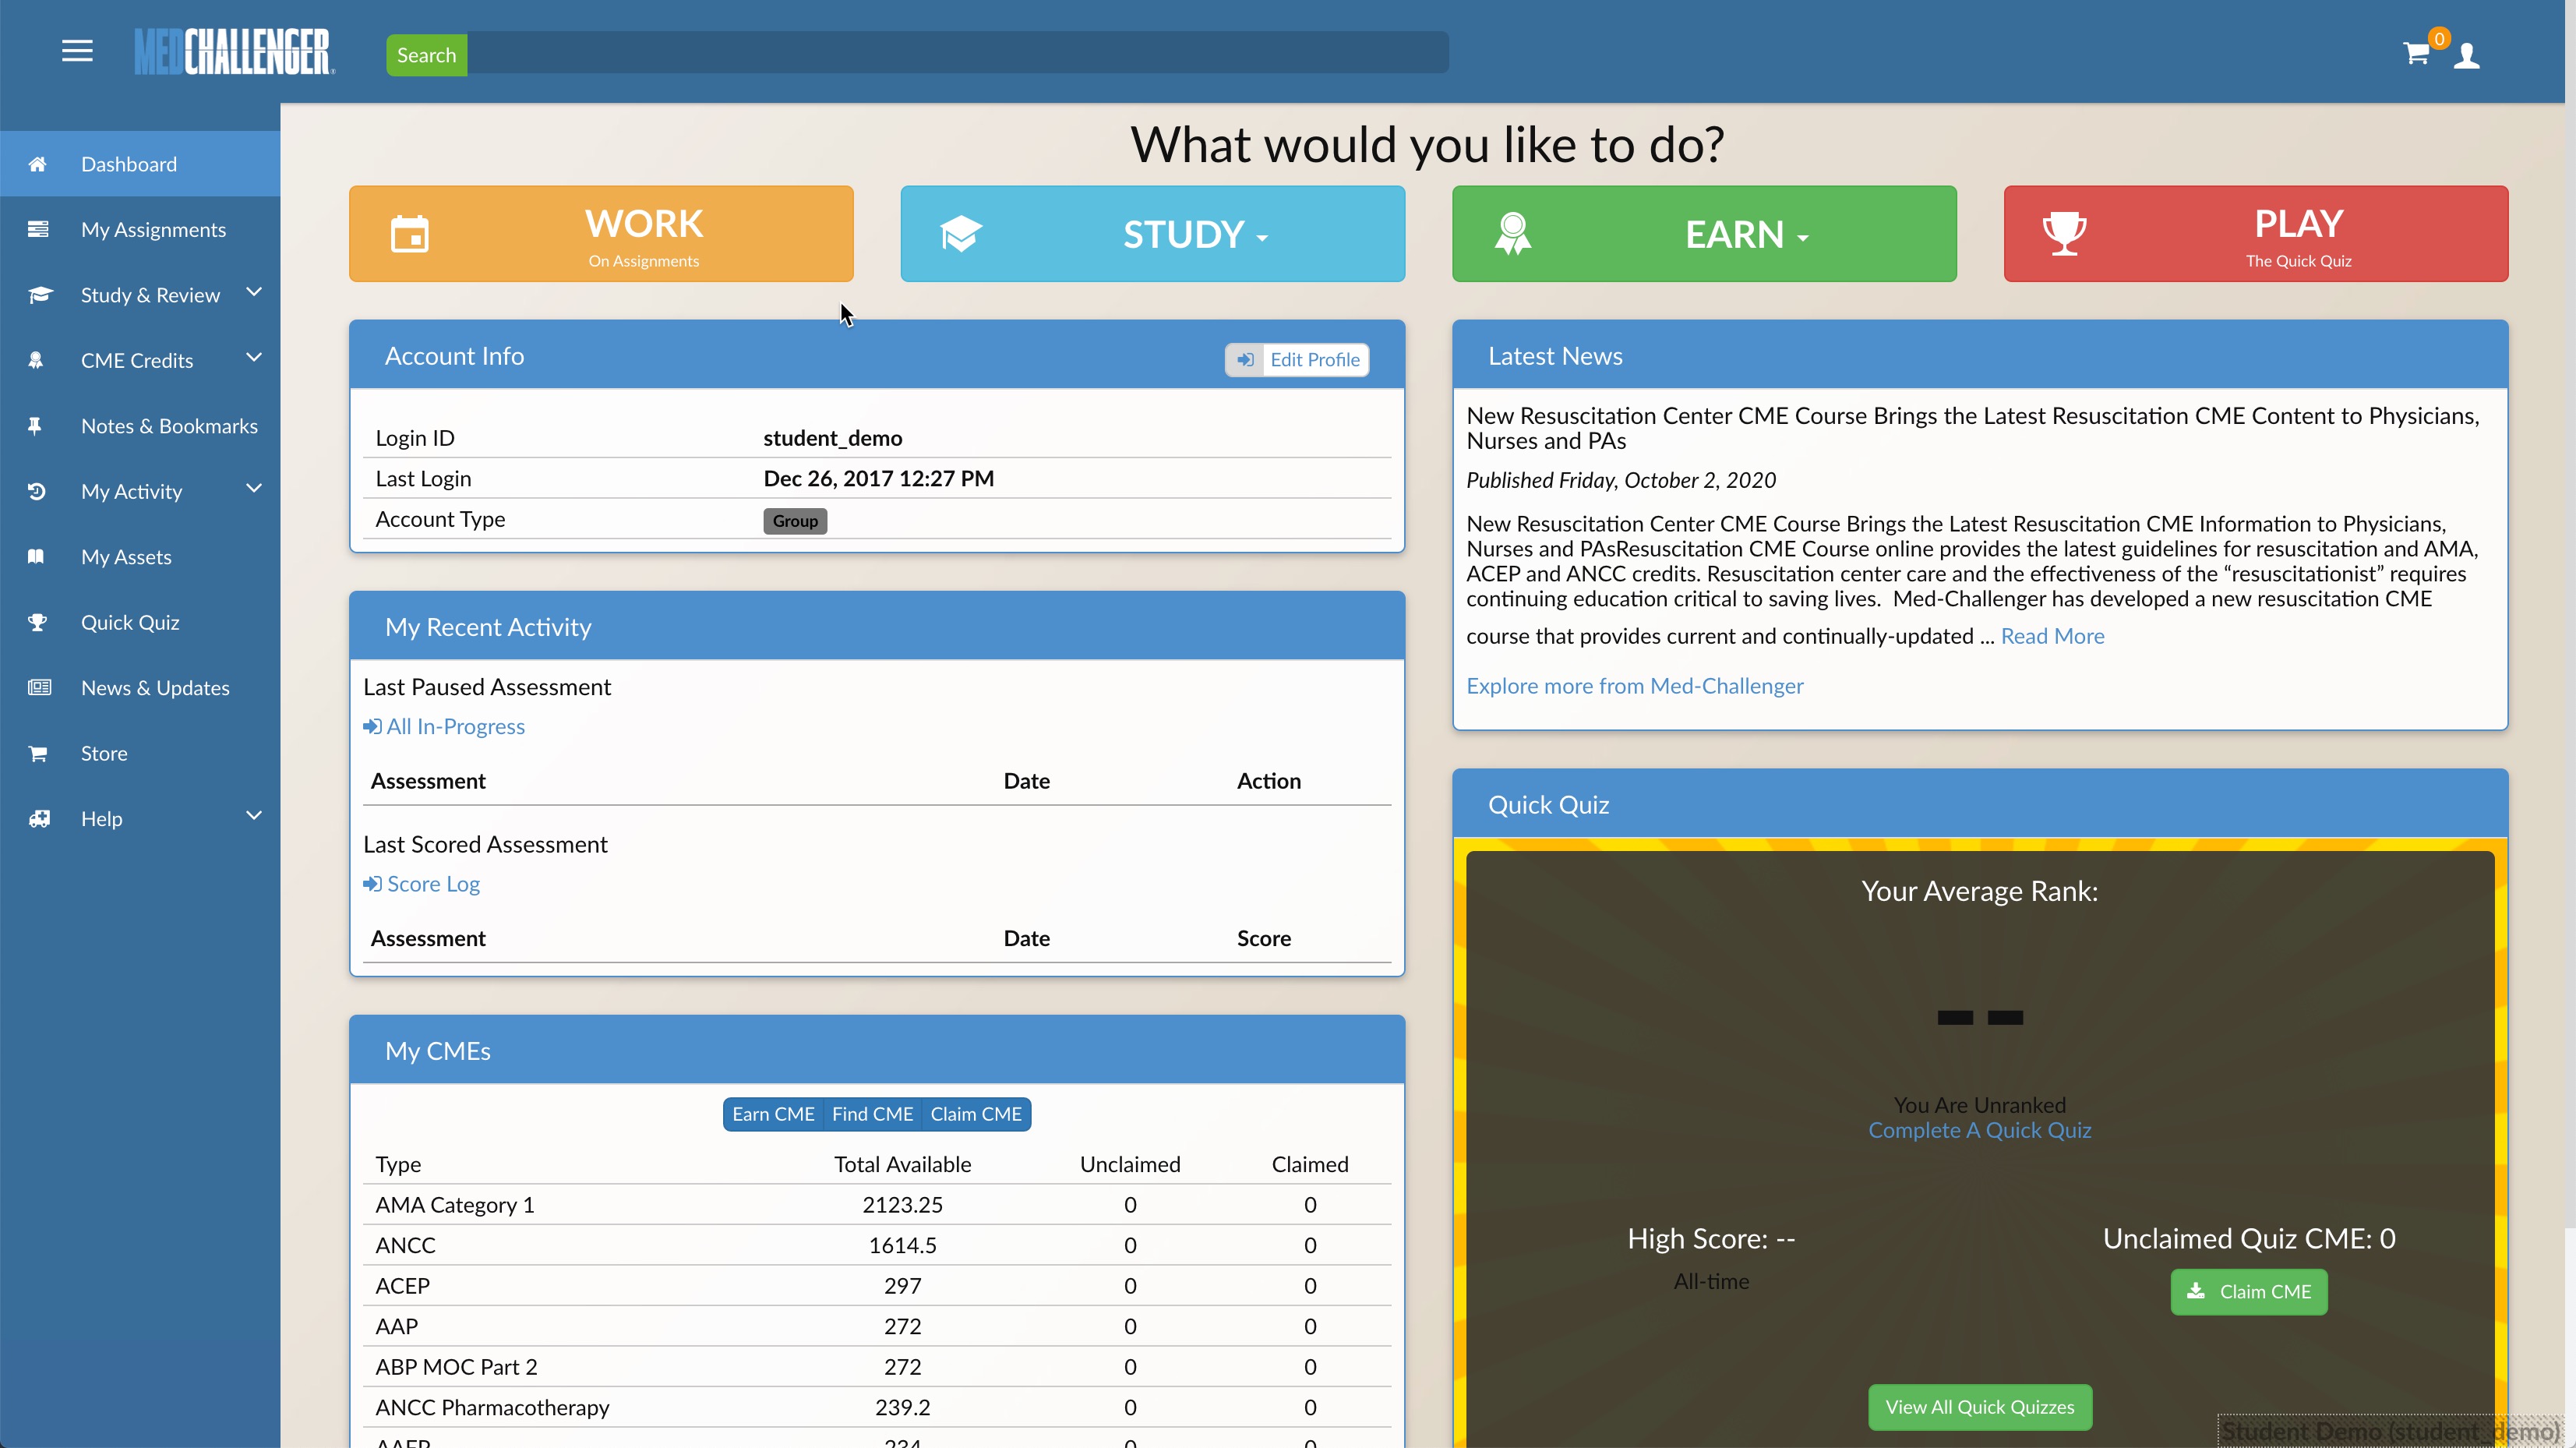Click the Edit Profile button
The height and width of the screenshot is (1448, 2576).
1297,360
